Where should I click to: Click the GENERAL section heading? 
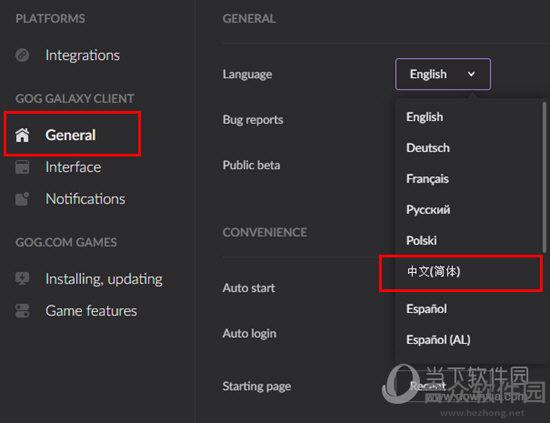tap(249, 19)
